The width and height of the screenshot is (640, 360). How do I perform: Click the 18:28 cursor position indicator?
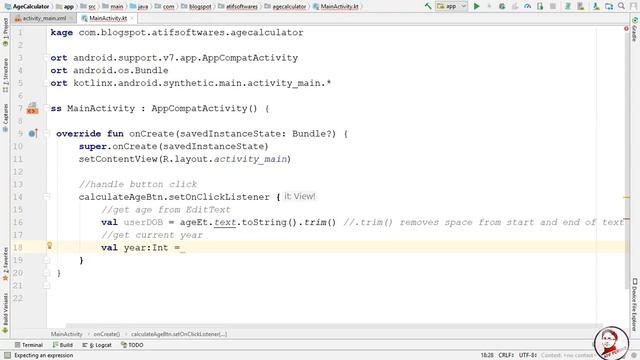click(x=487, y=356)
